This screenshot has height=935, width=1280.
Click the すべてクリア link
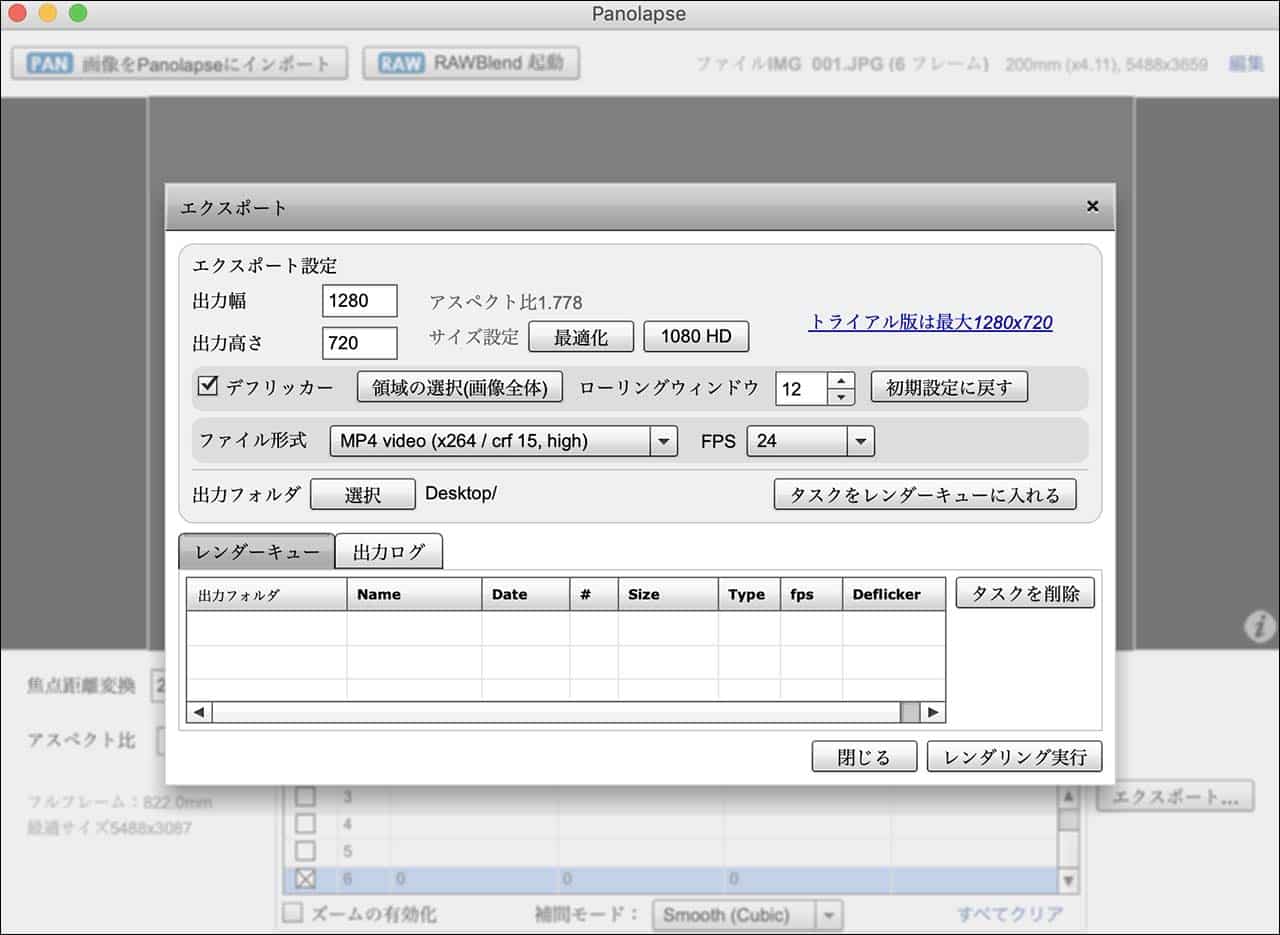pos(1010,915)
